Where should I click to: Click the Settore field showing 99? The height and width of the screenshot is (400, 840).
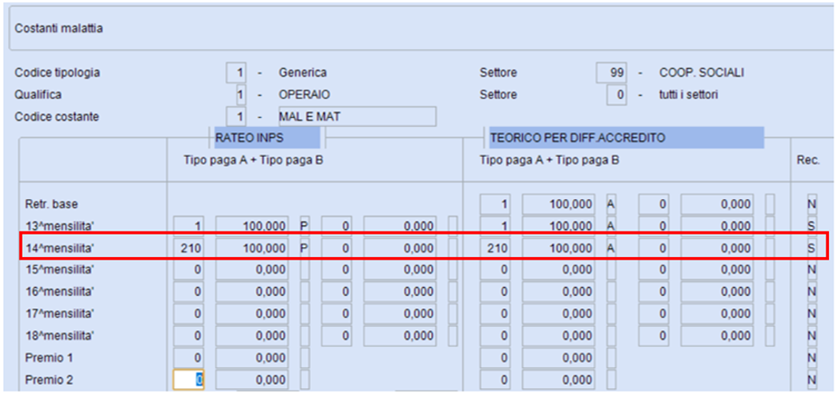click(611, 73)
